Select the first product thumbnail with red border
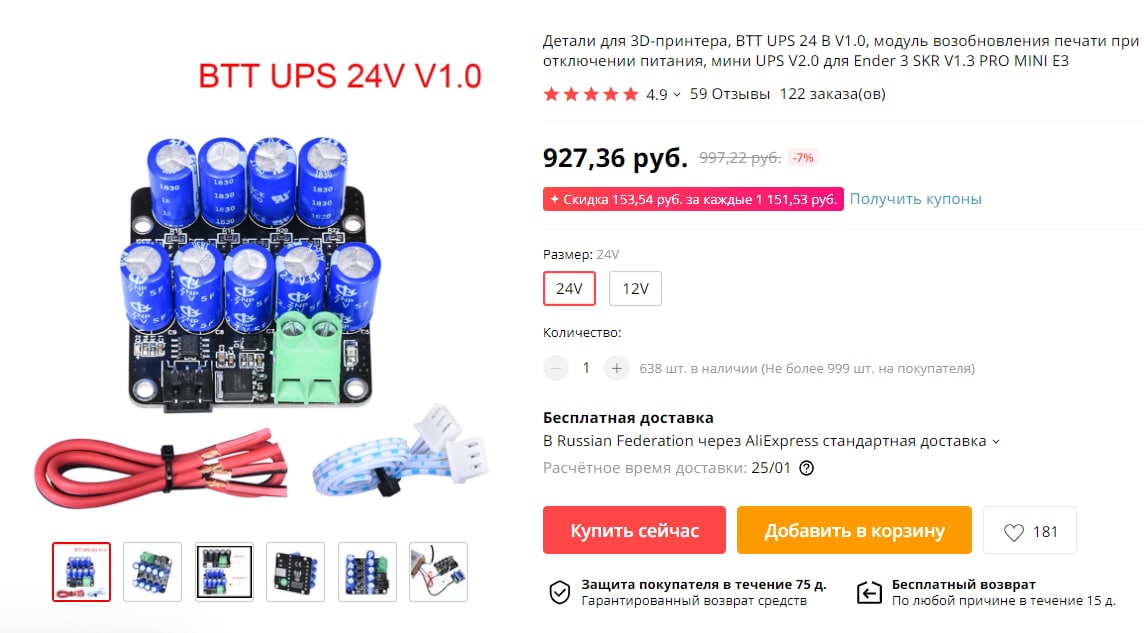1144x633 pixels. (x=81, y=572)
